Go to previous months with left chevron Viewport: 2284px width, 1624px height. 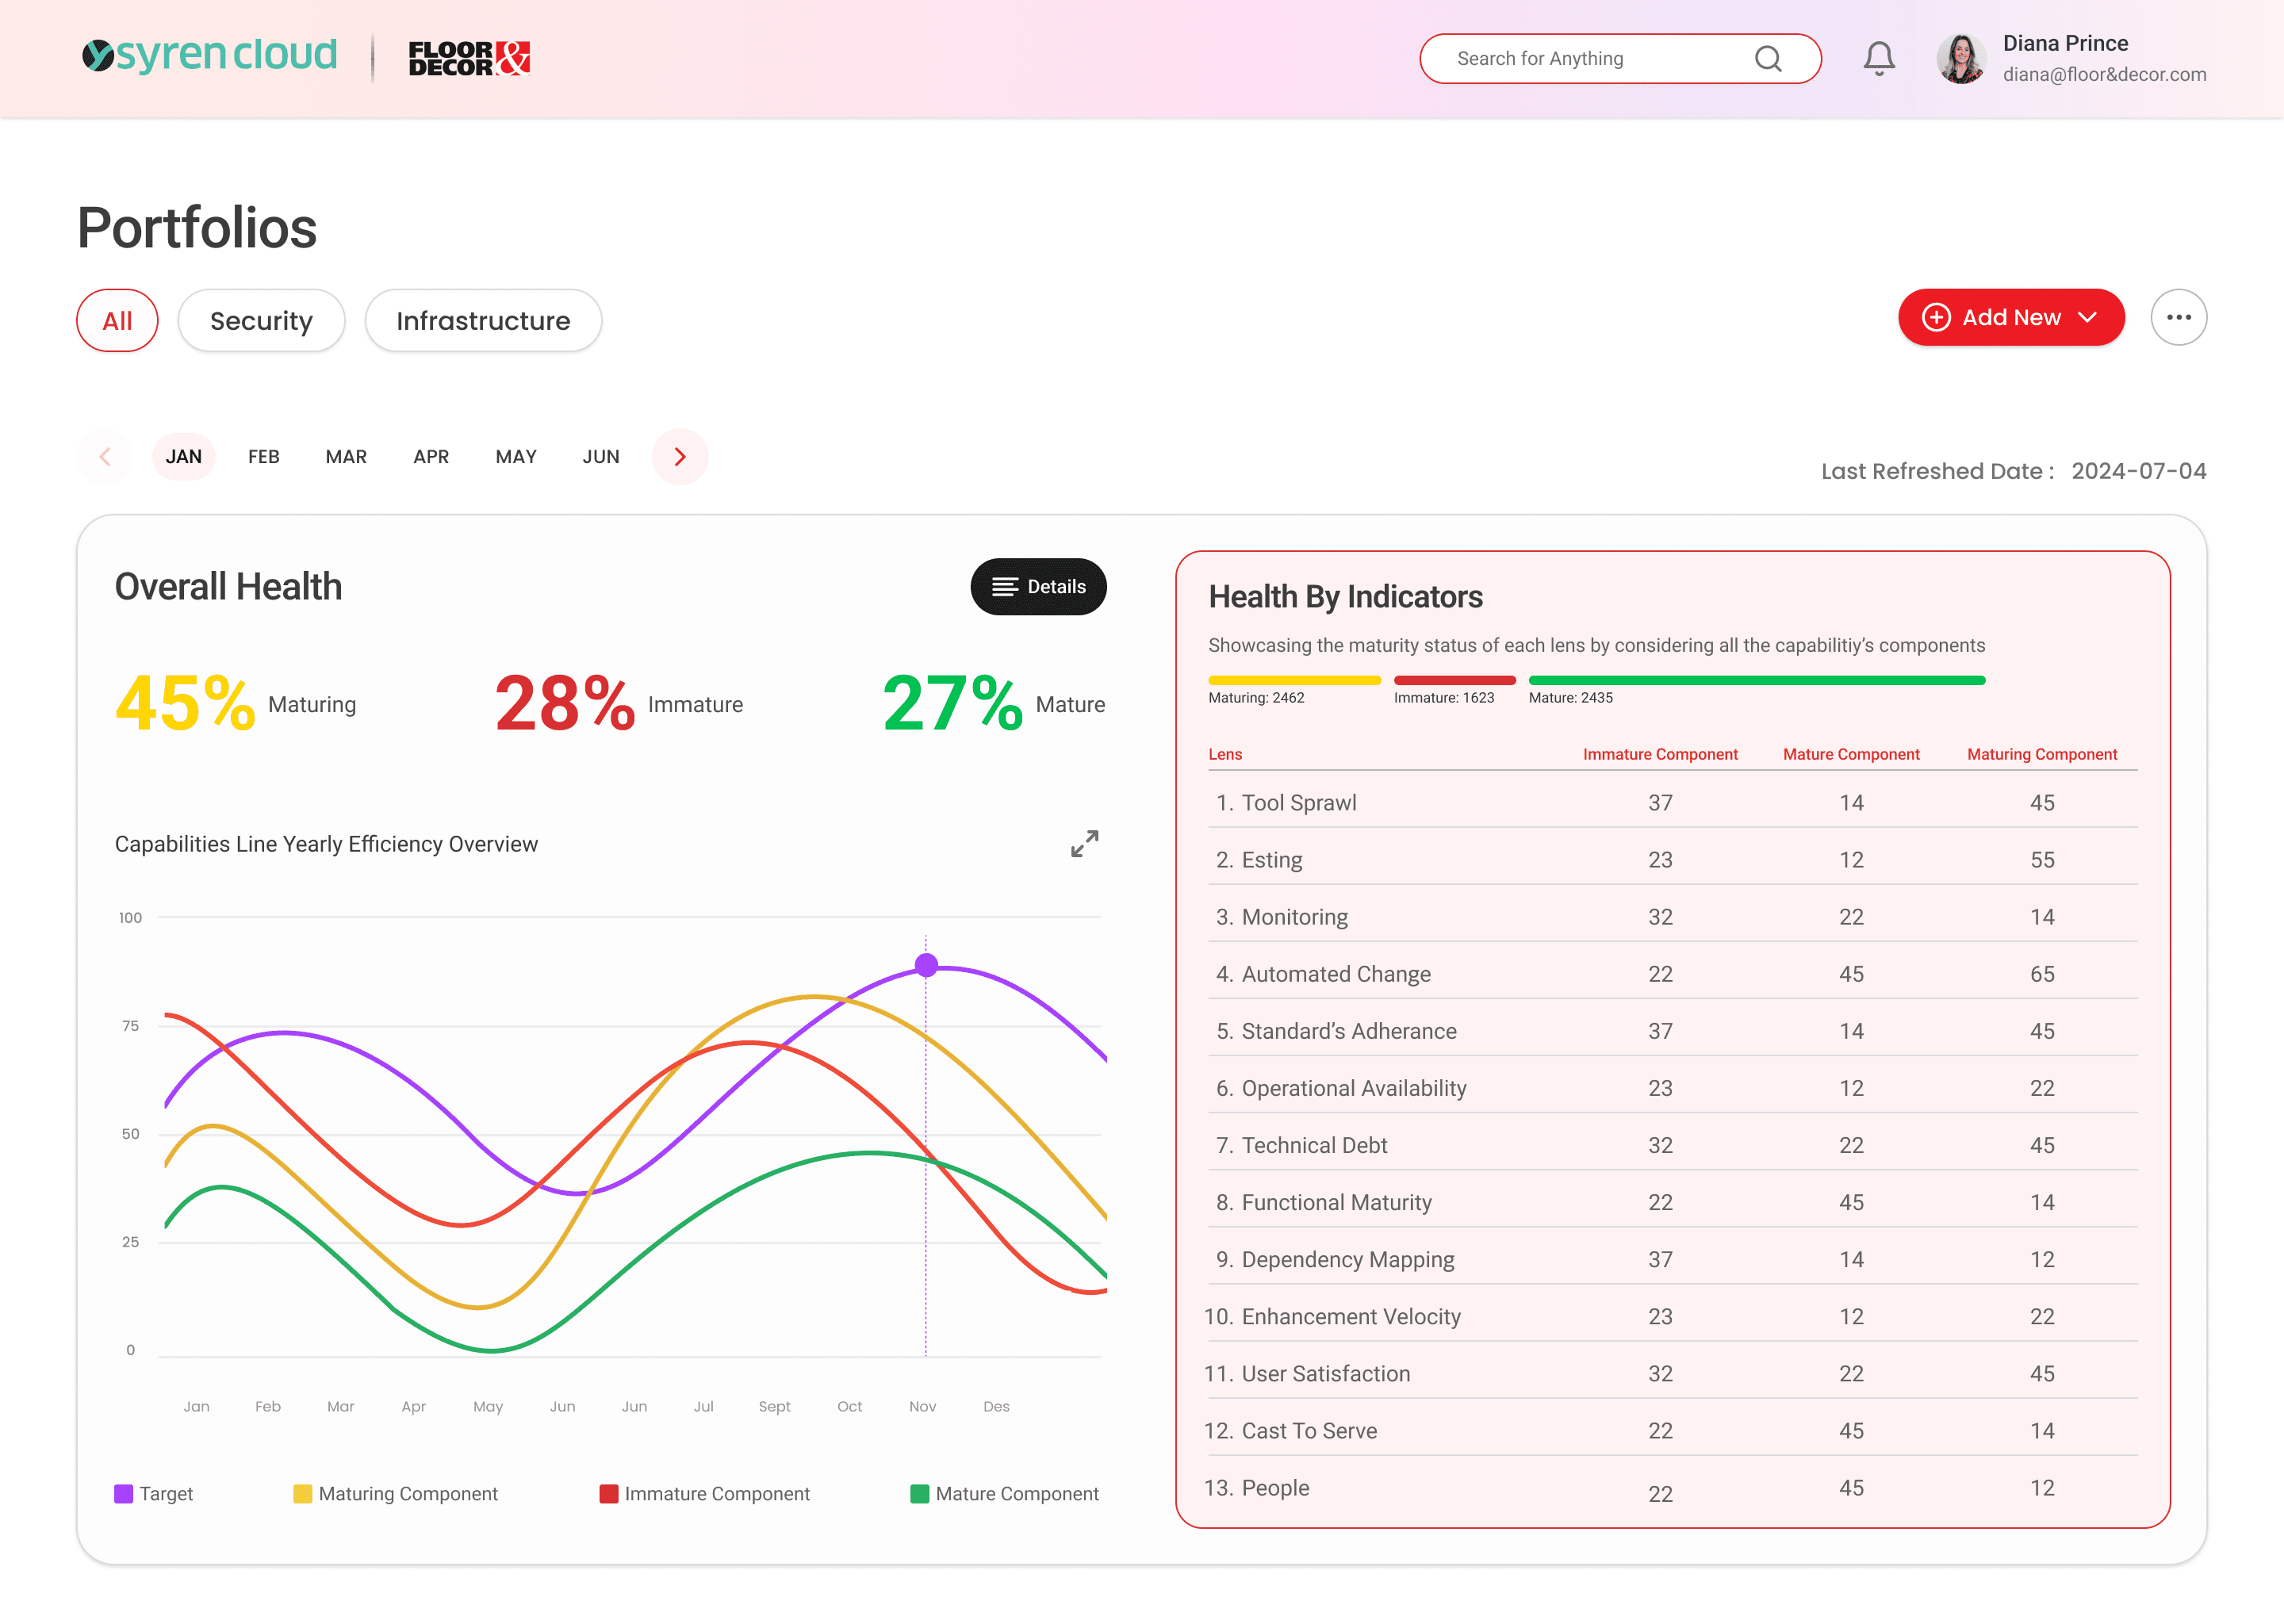(105, 457)
